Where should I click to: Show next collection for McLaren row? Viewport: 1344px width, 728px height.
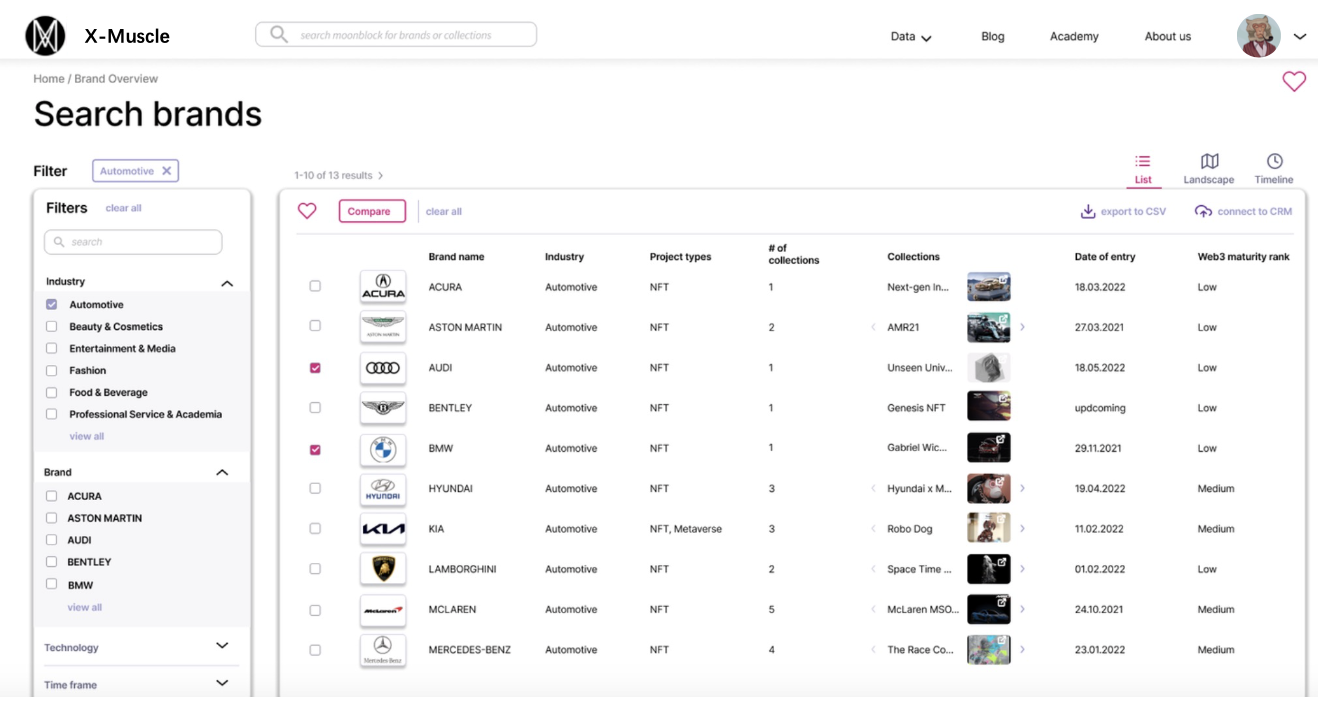click(1022, 609)
